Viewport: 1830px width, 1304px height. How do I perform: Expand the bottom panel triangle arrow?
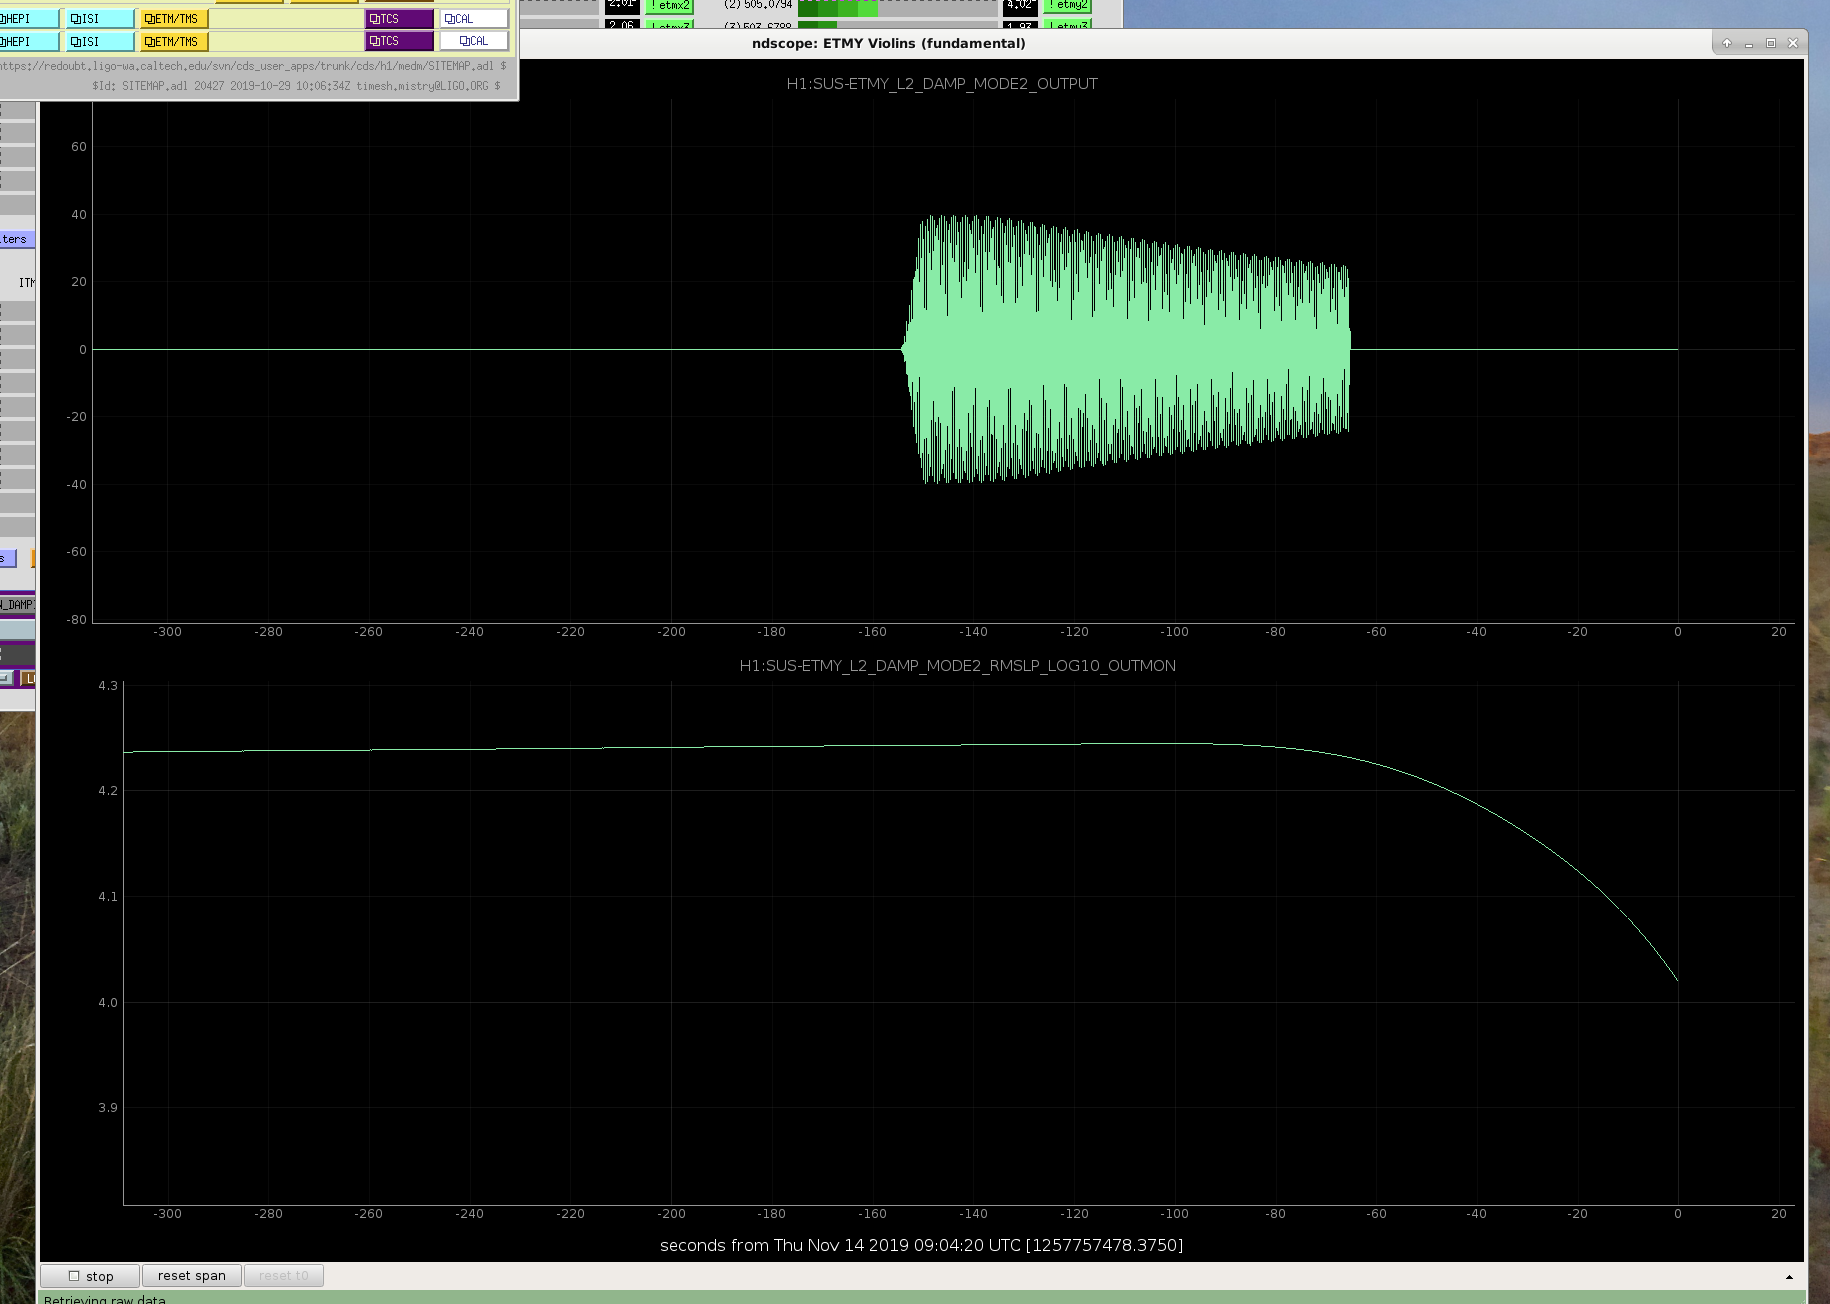(1789, 1277)
